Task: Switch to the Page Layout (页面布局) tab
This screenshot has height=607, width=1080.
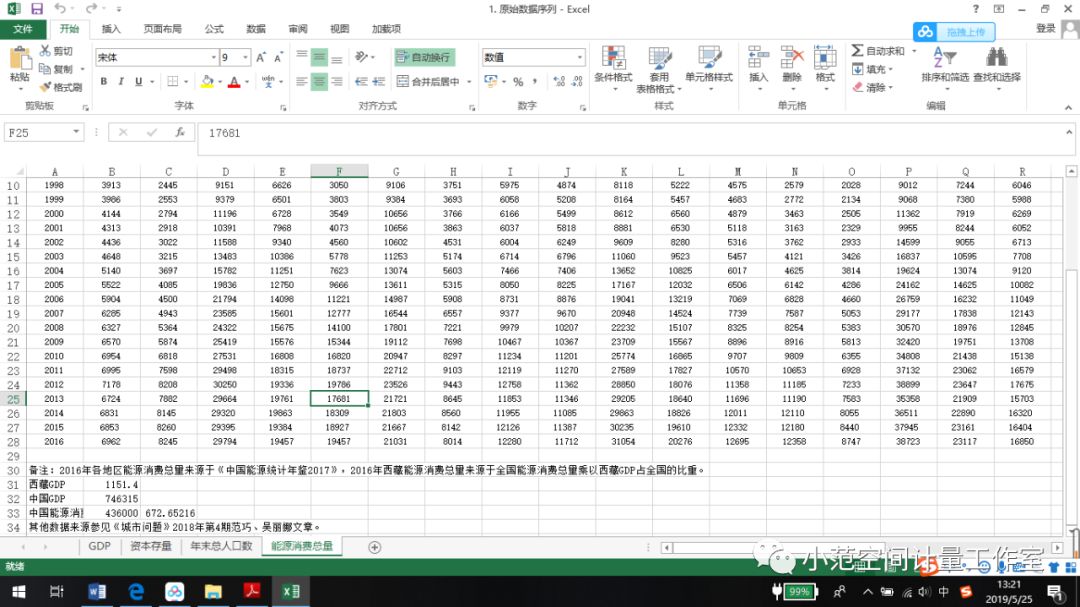Action: click(163, 29)
